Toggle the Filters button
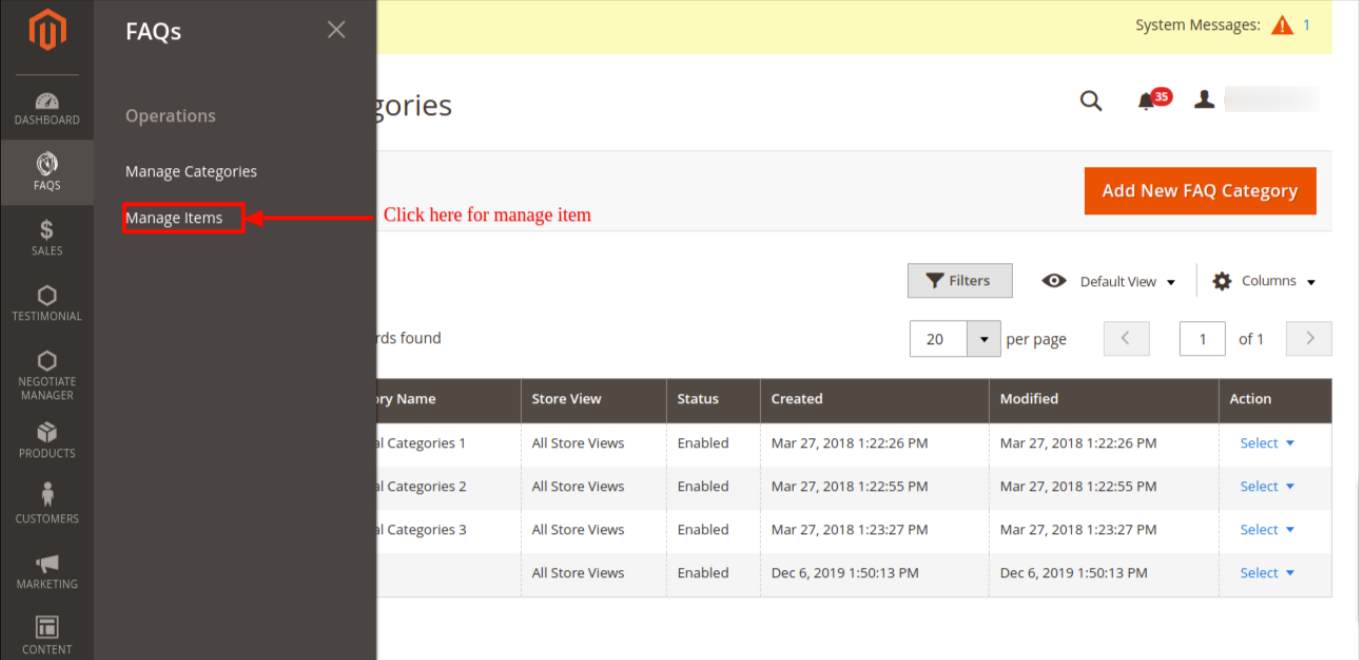1359x660 pixels. 959,281
